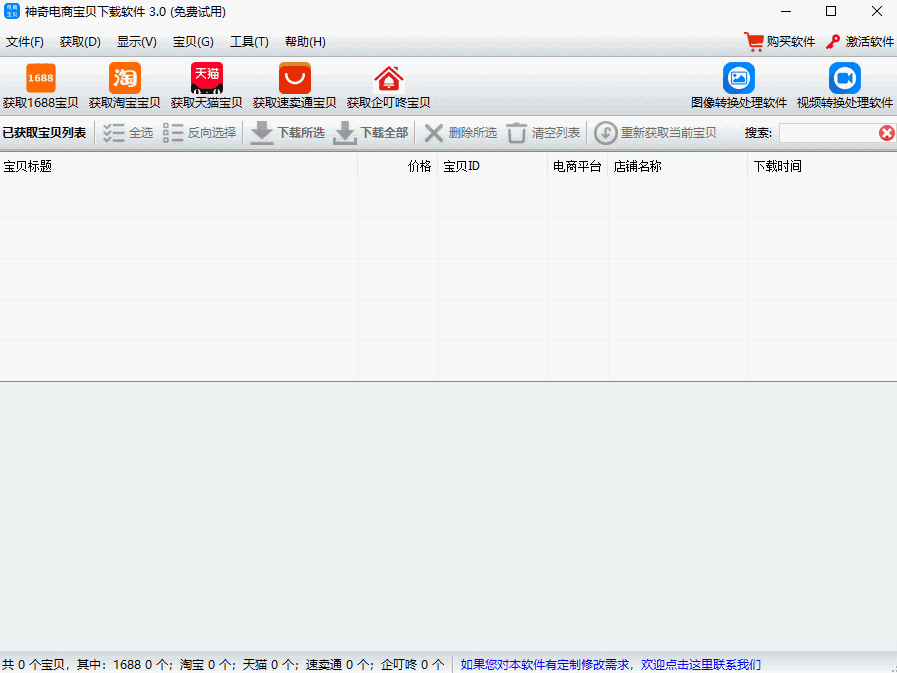Viewport: 897px width, 673px height.
Task: Click the custom modification contact link
Action: pos(610,664)
